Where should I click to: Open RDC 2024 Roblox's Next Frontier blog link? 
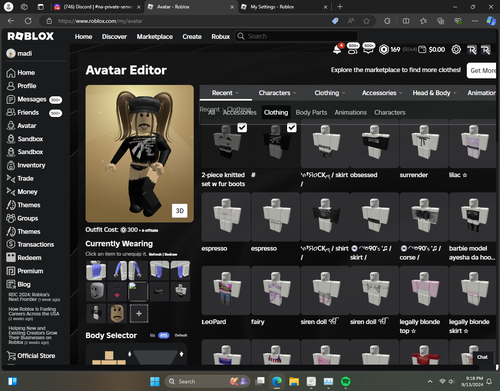(x=34, y=297)
